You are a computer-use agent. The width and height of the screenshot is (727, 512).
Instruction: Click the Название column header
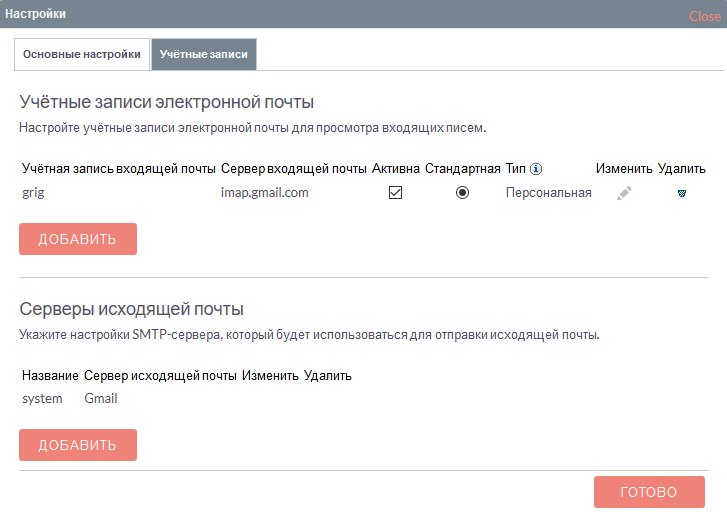pyautogui.click(x=50, y=376)
